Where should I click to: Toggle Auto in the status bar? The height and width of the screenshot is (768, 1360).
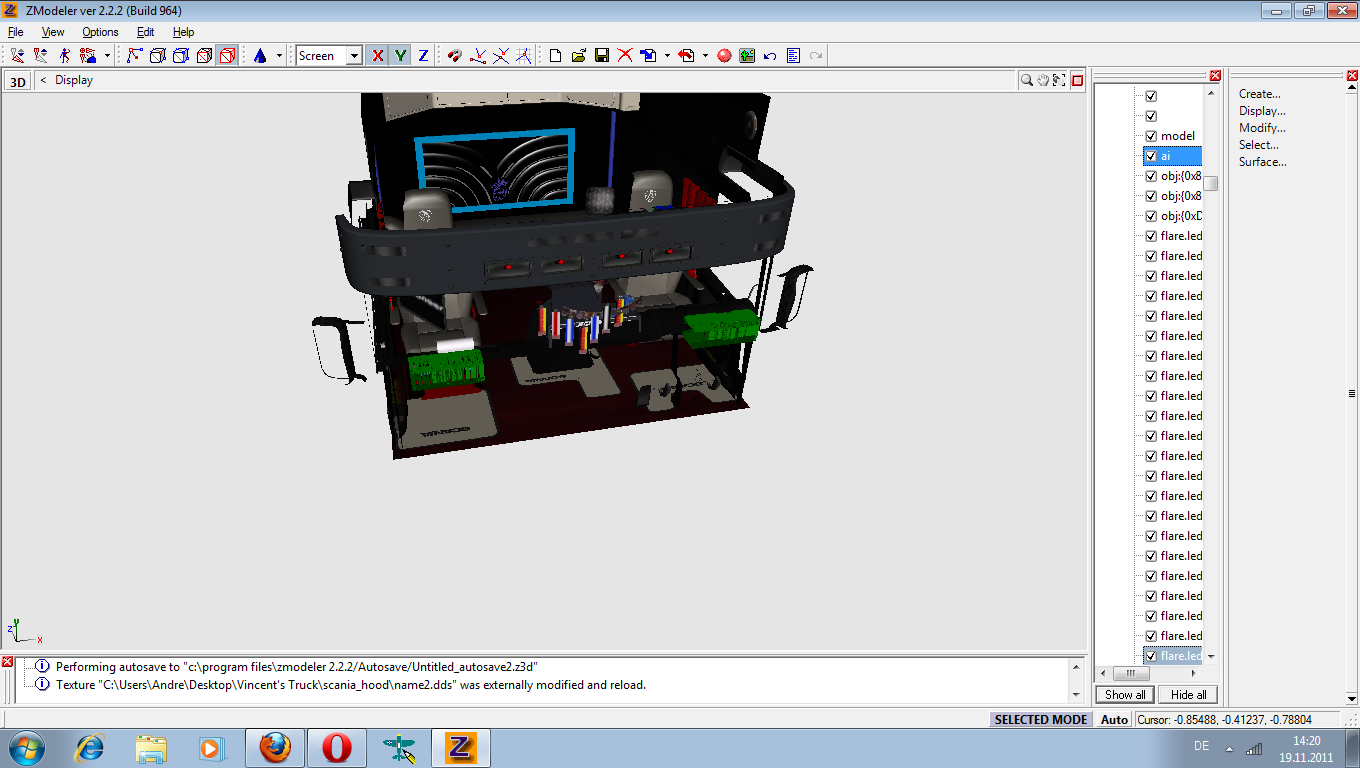(x=1114, y=719)
